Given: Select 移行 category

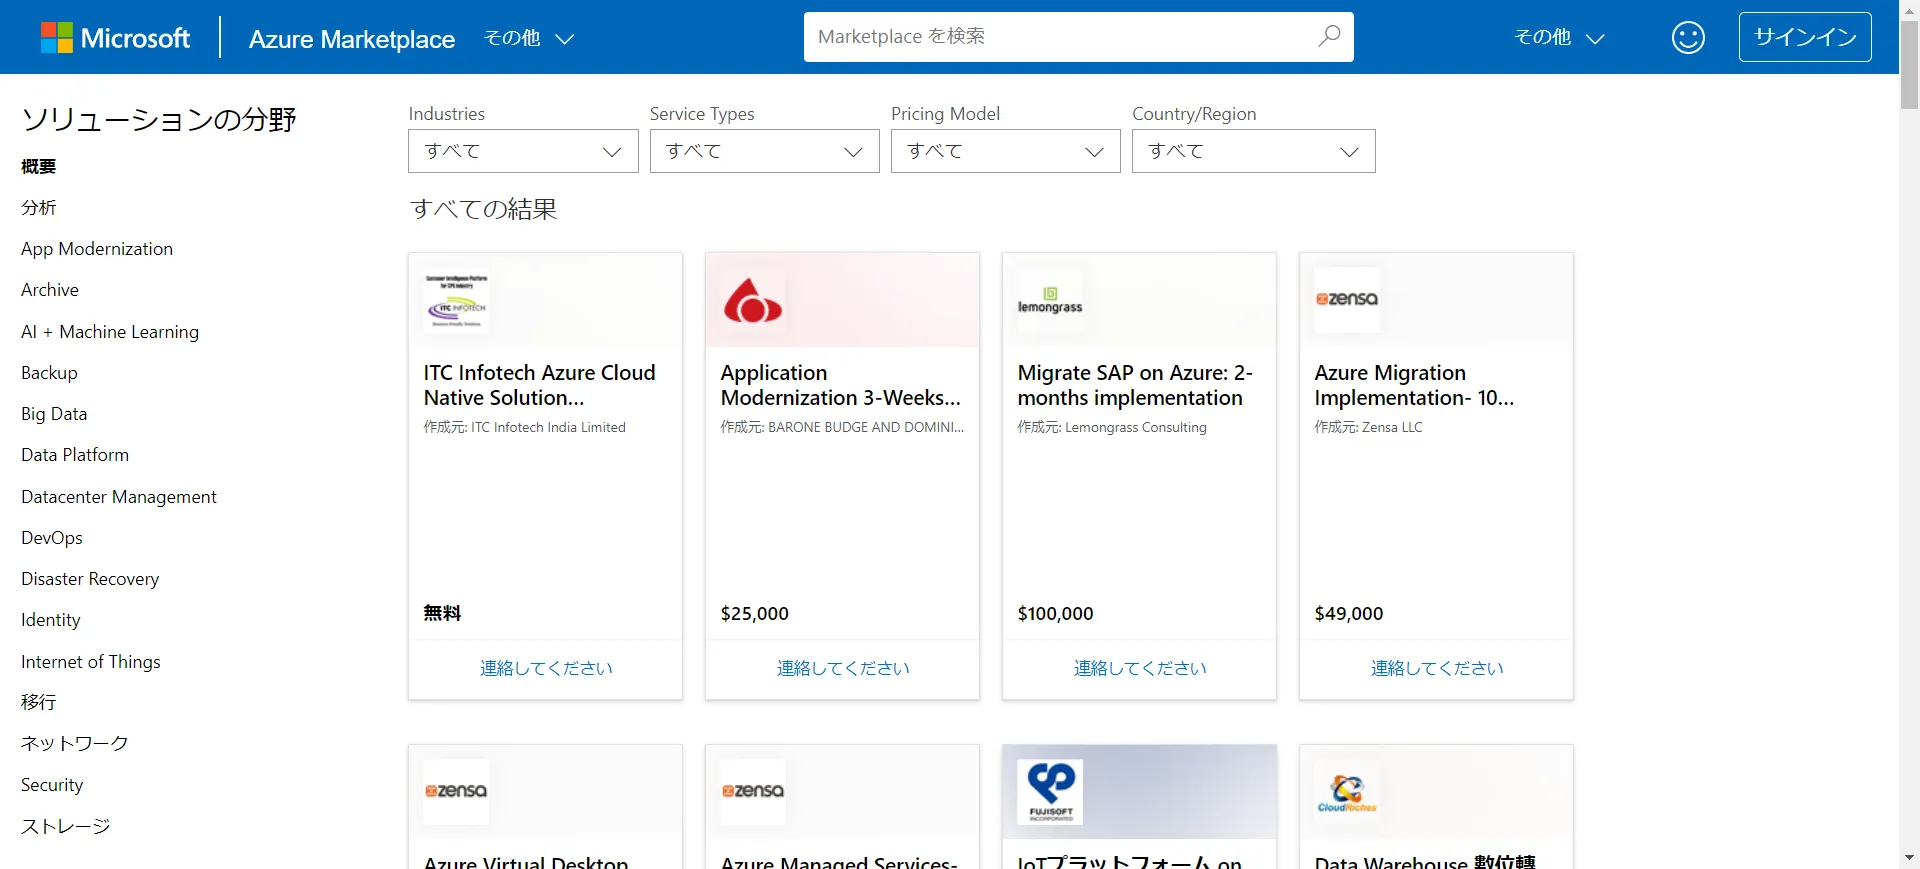Looking at the screenshot, I should point(38,702).
